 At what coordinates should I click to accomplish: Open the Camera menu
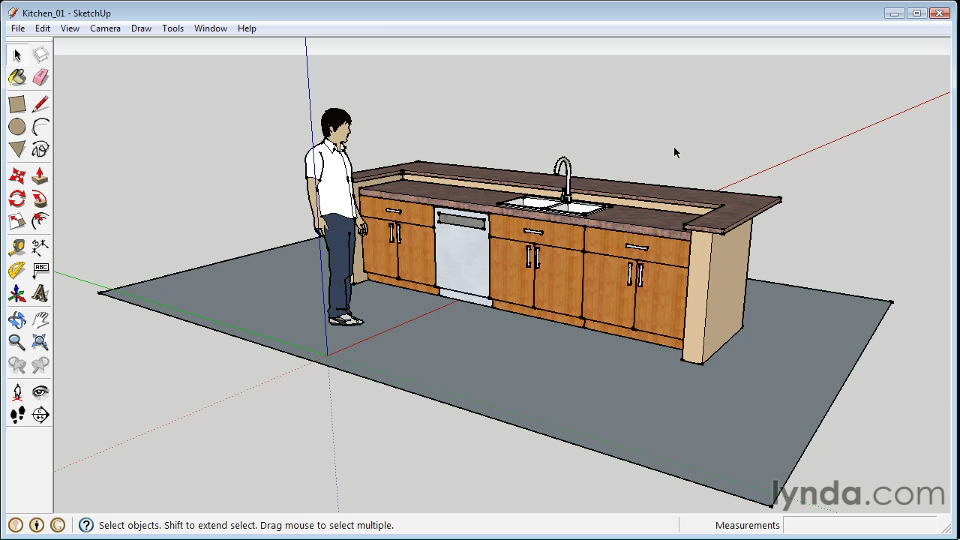click(x=105, y=29)
